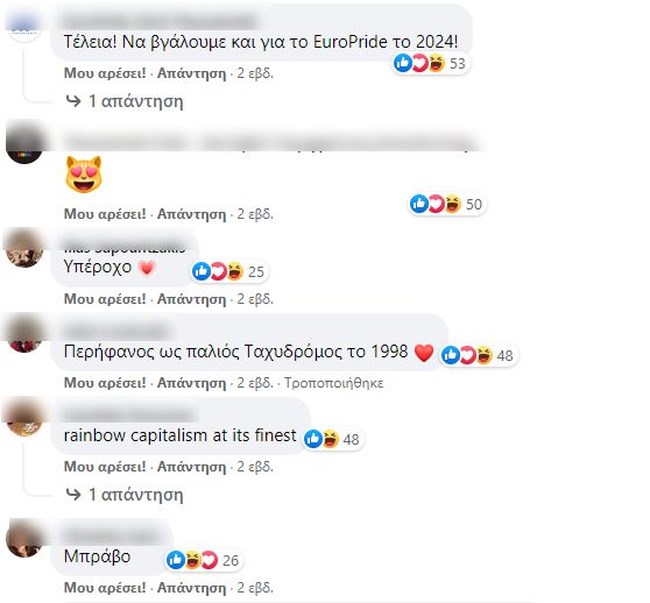Open the 2 εβδ. timestamp on Υπέροχο comment
This screenshot has height=603, width=650.
point(255,299)
